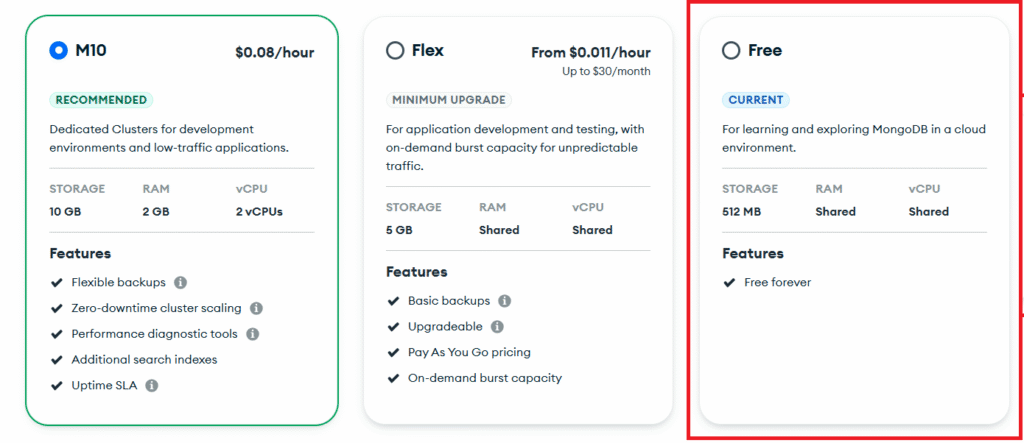Click Additional search indexes feature text

coord(144,360)
